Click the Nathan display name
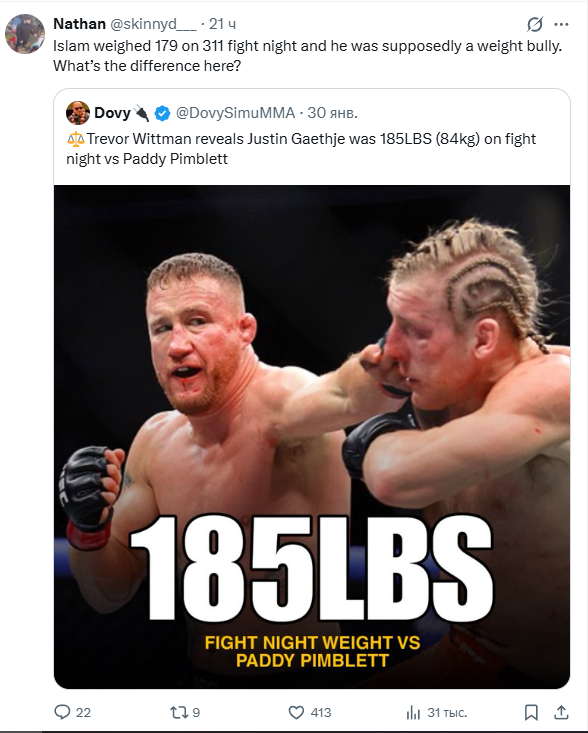The image size is (588, 733). point(79,24)
